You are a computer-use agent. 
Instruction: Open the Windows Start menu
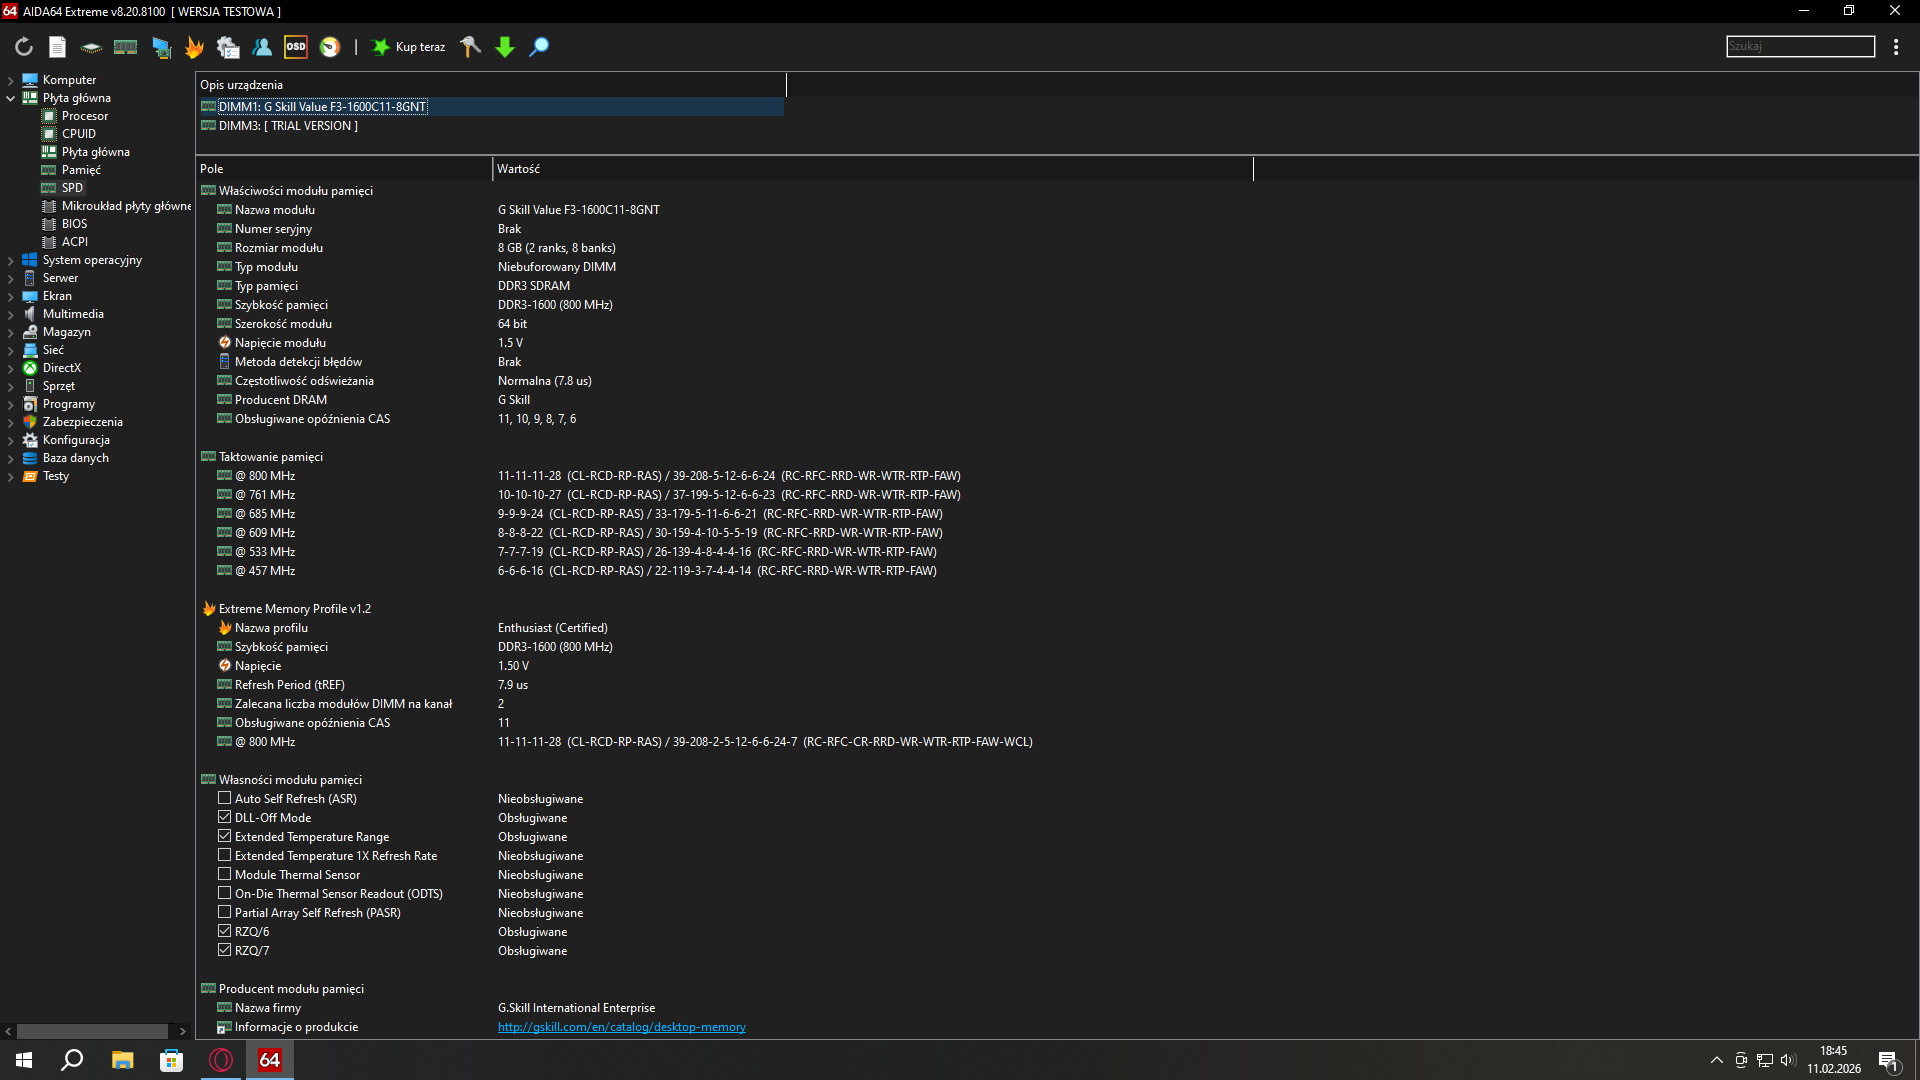pyautogui.click(x=24, y=1060)
